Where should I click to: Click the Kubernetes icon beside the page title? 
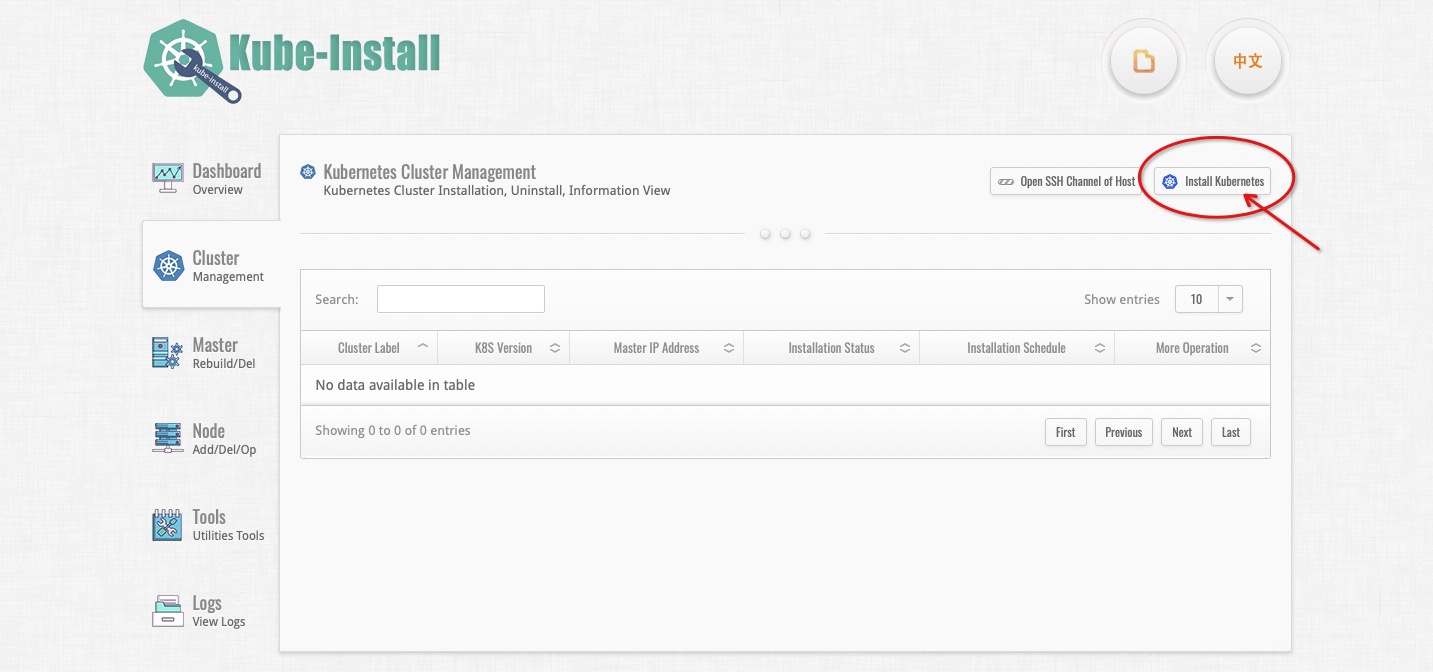coord(308,172)
